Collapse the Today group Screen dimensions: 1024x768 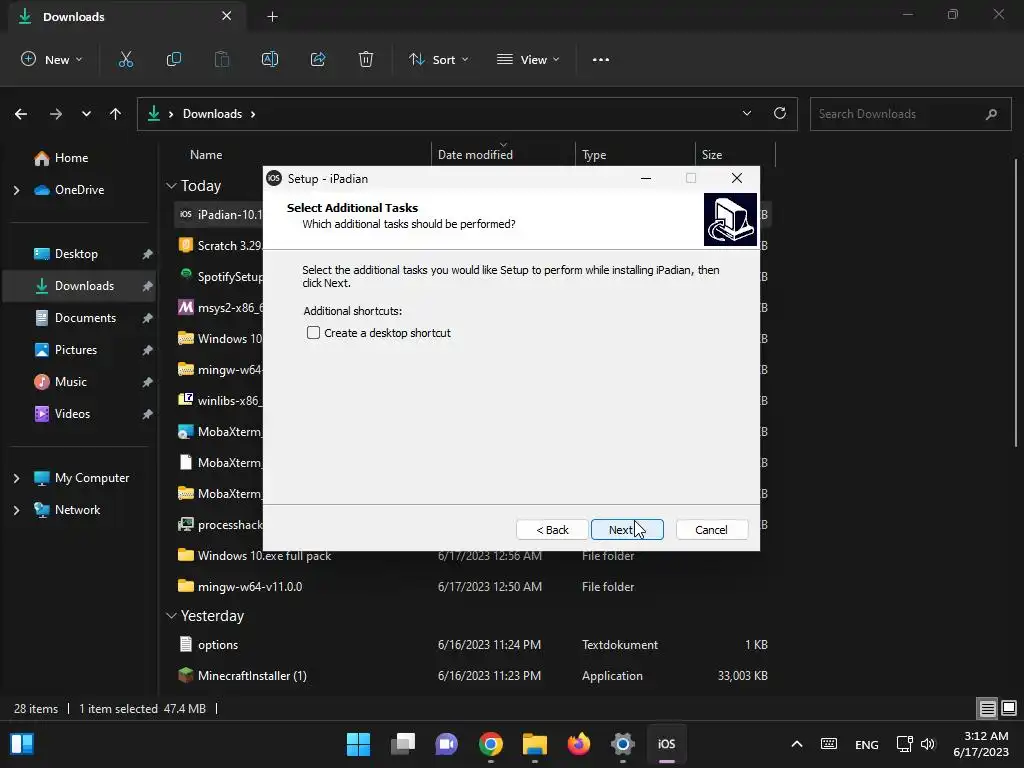coord(171,186)
